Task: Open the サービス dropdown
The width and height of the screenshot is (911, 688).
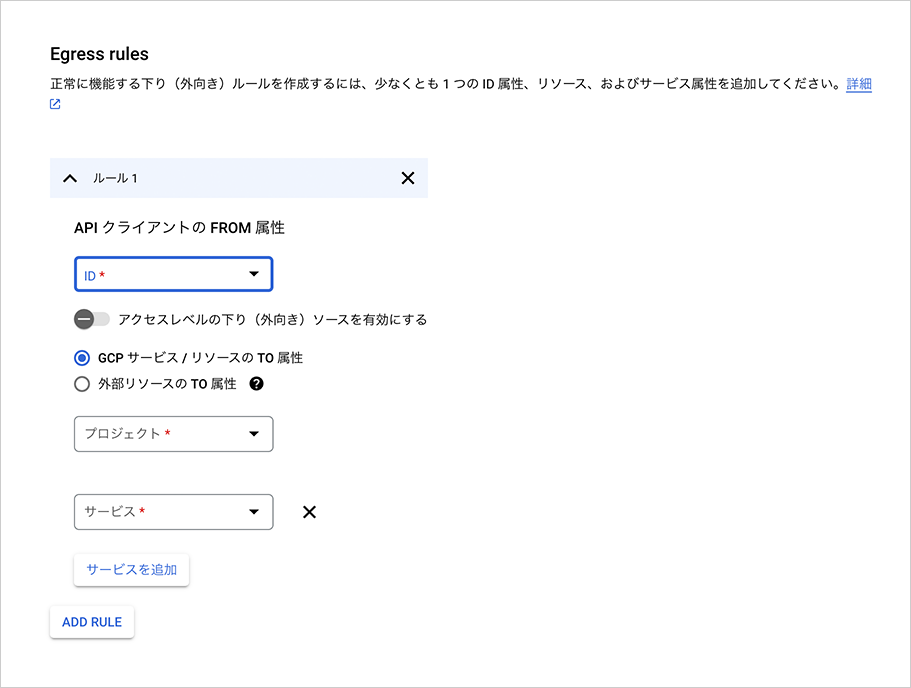Action: point(160,512)
